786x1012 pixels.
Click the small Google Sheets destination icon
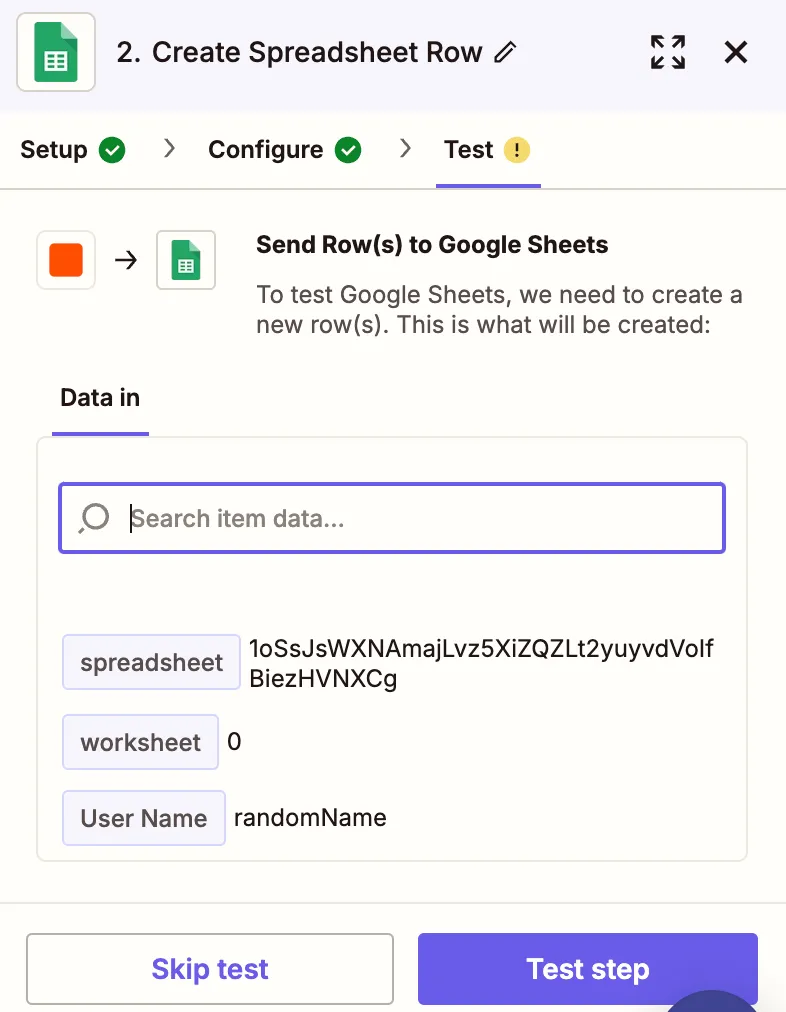tap(186, 260)
